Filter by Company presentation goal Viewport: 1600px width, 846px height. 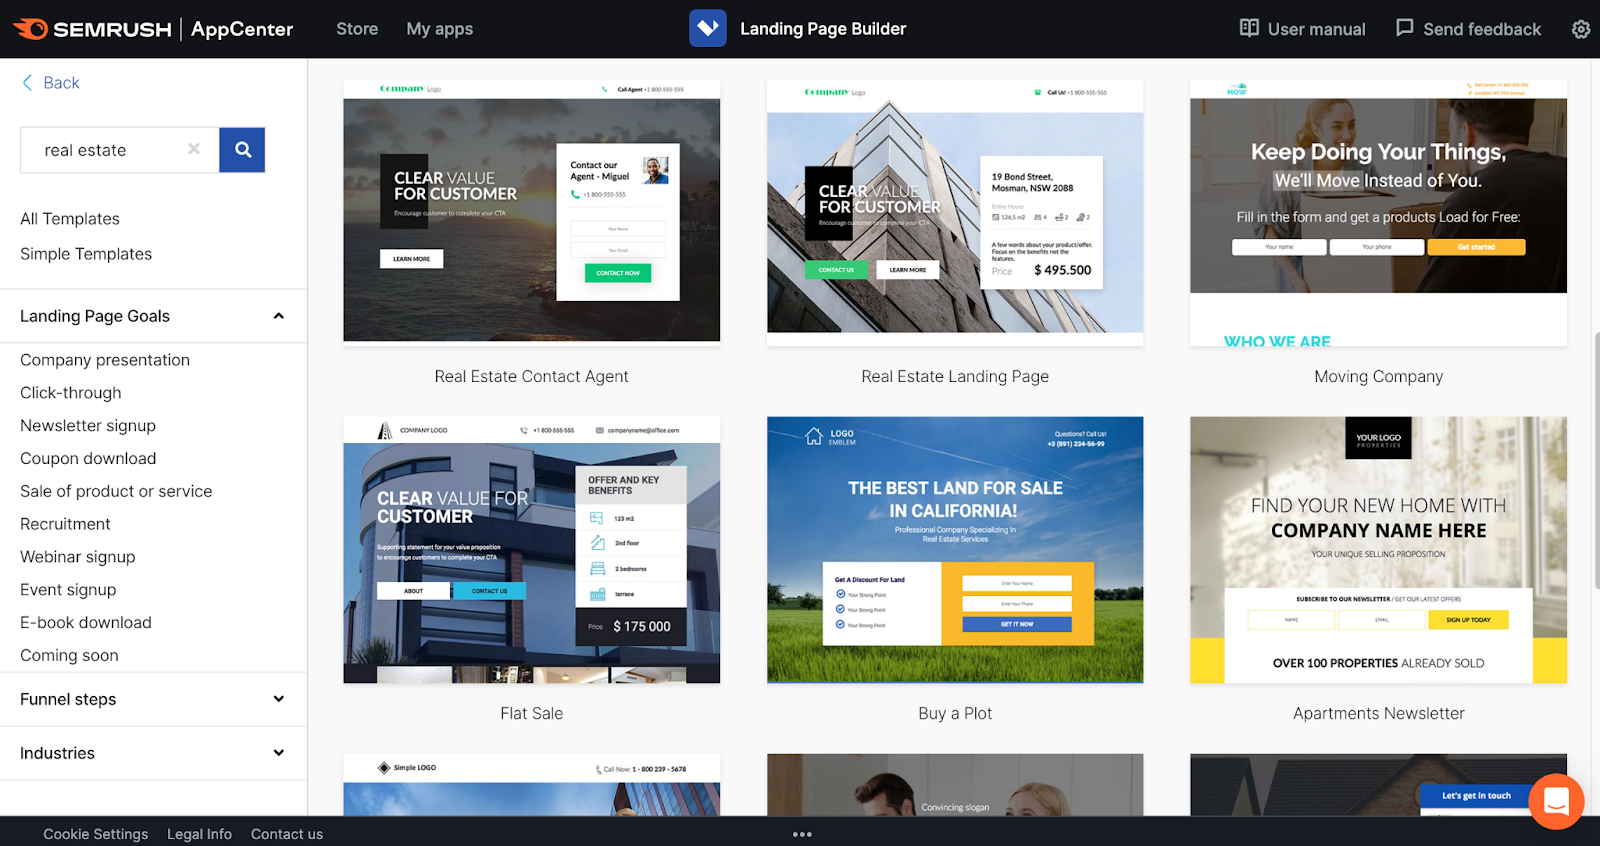[x=105, y=360]
